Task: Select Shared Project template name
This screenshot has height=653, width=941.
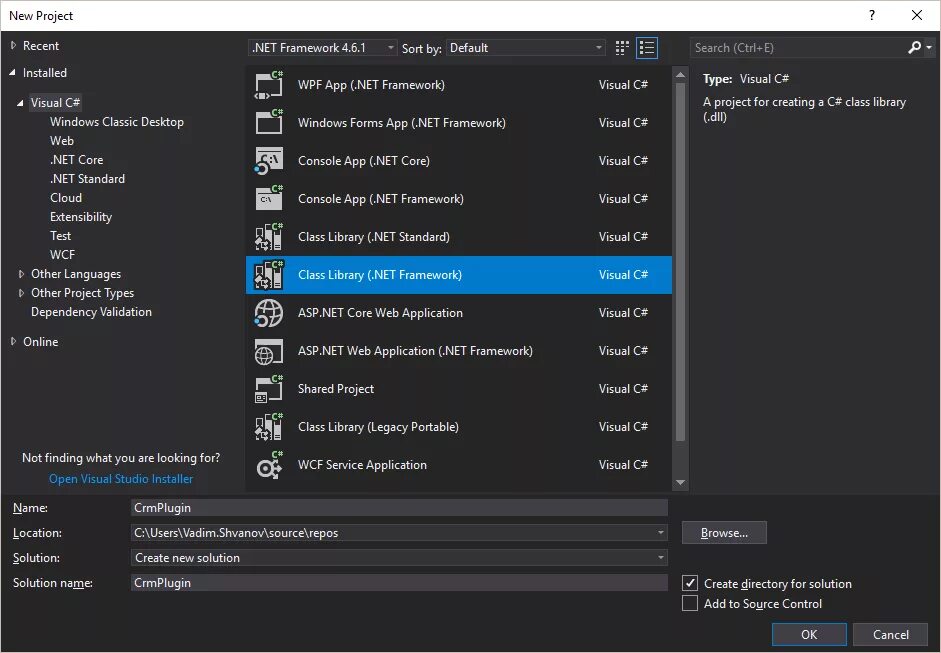Action: coord(336,389)
